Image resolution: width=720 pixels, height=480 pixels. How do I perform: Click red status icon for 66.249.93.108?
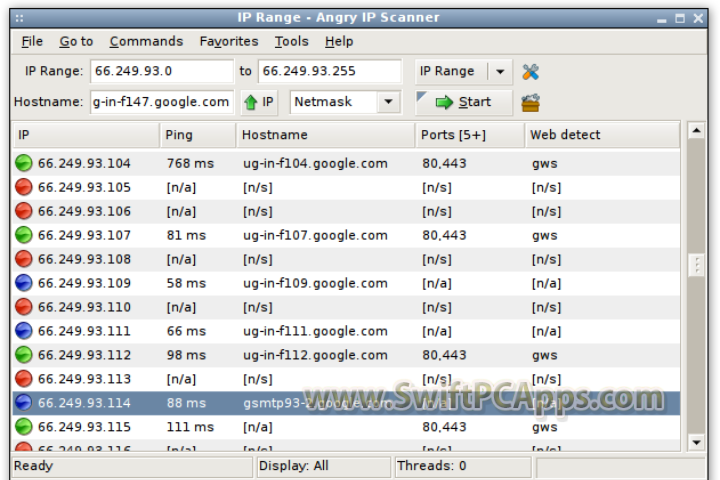[x=23, y=259]
